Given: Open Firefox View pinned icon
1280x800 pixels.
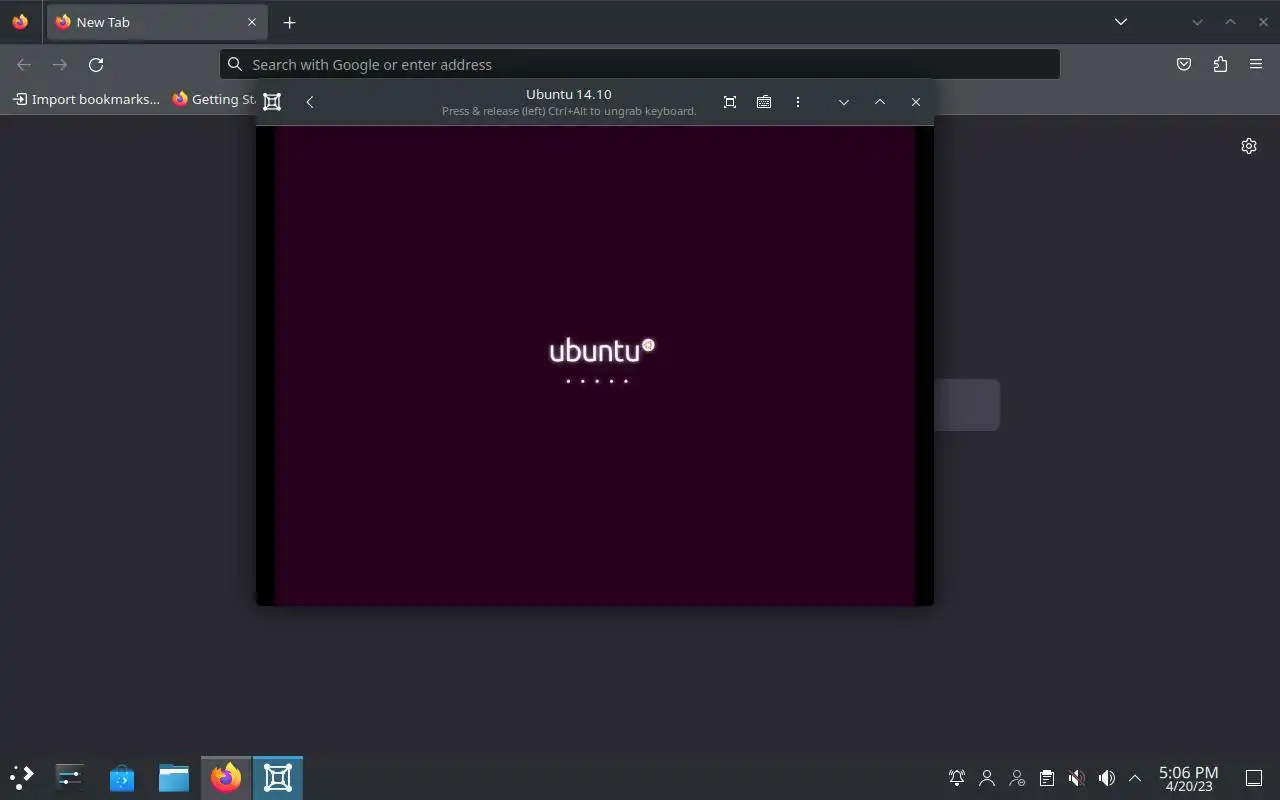Looking at the screenshot, I should point(20,22).
